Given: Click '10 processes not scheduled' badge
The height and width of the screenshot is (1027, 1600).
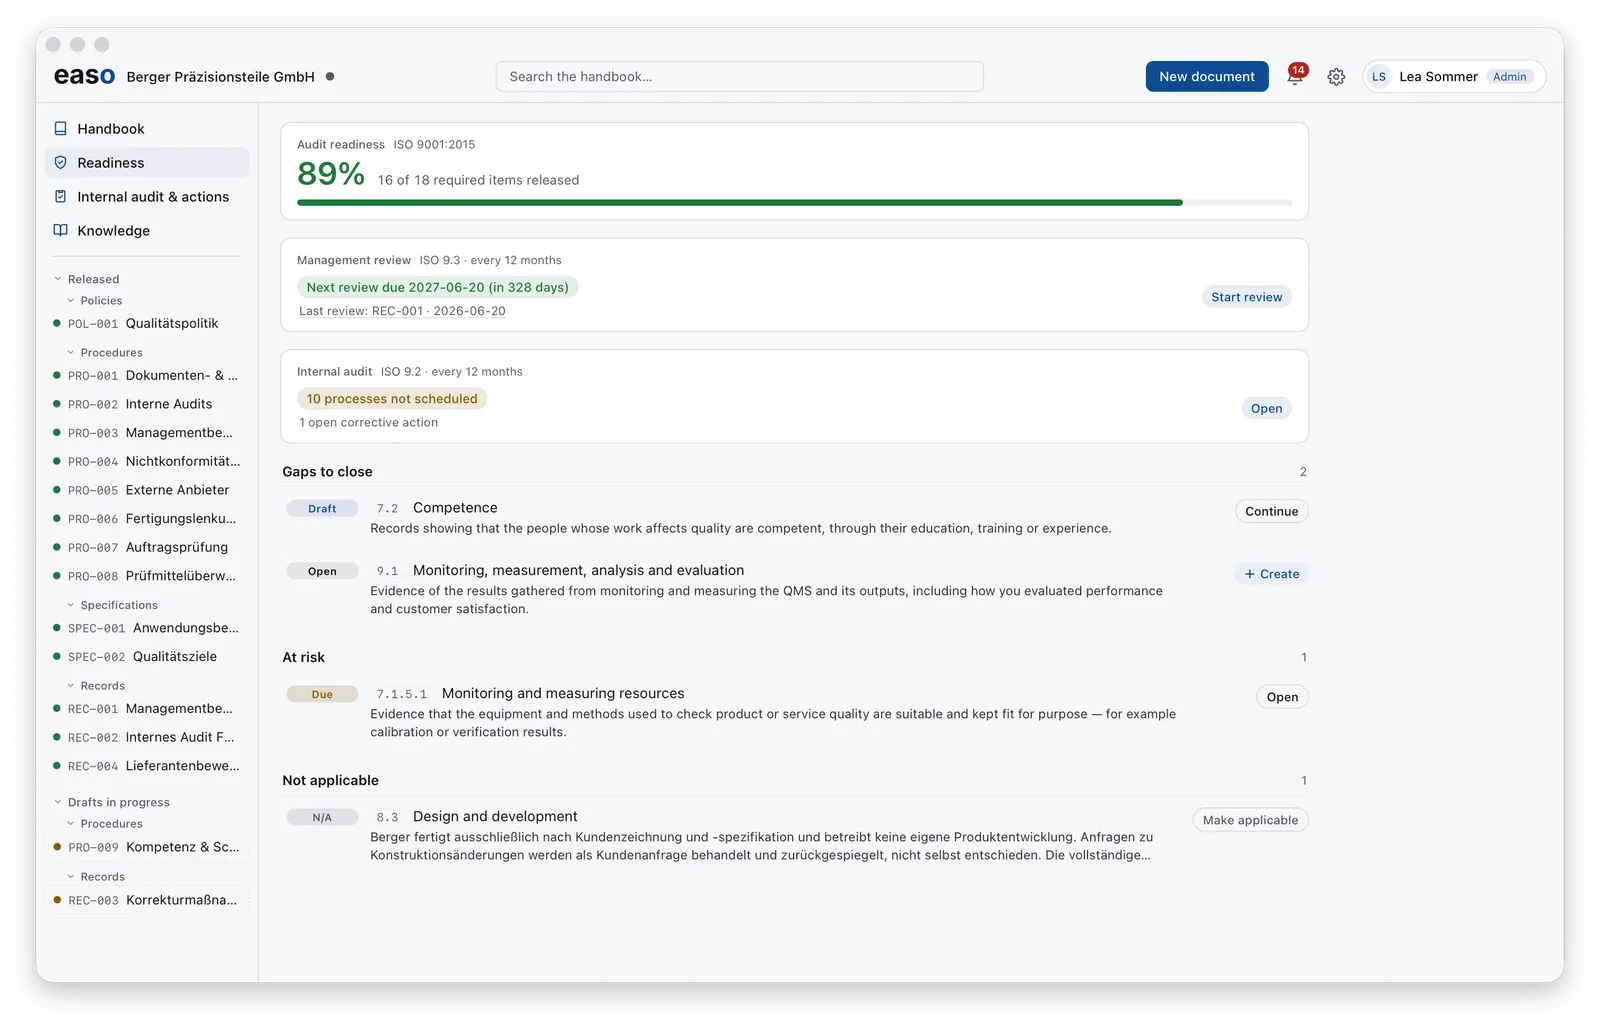Looking at the screenshot, I should coord(392,399).
